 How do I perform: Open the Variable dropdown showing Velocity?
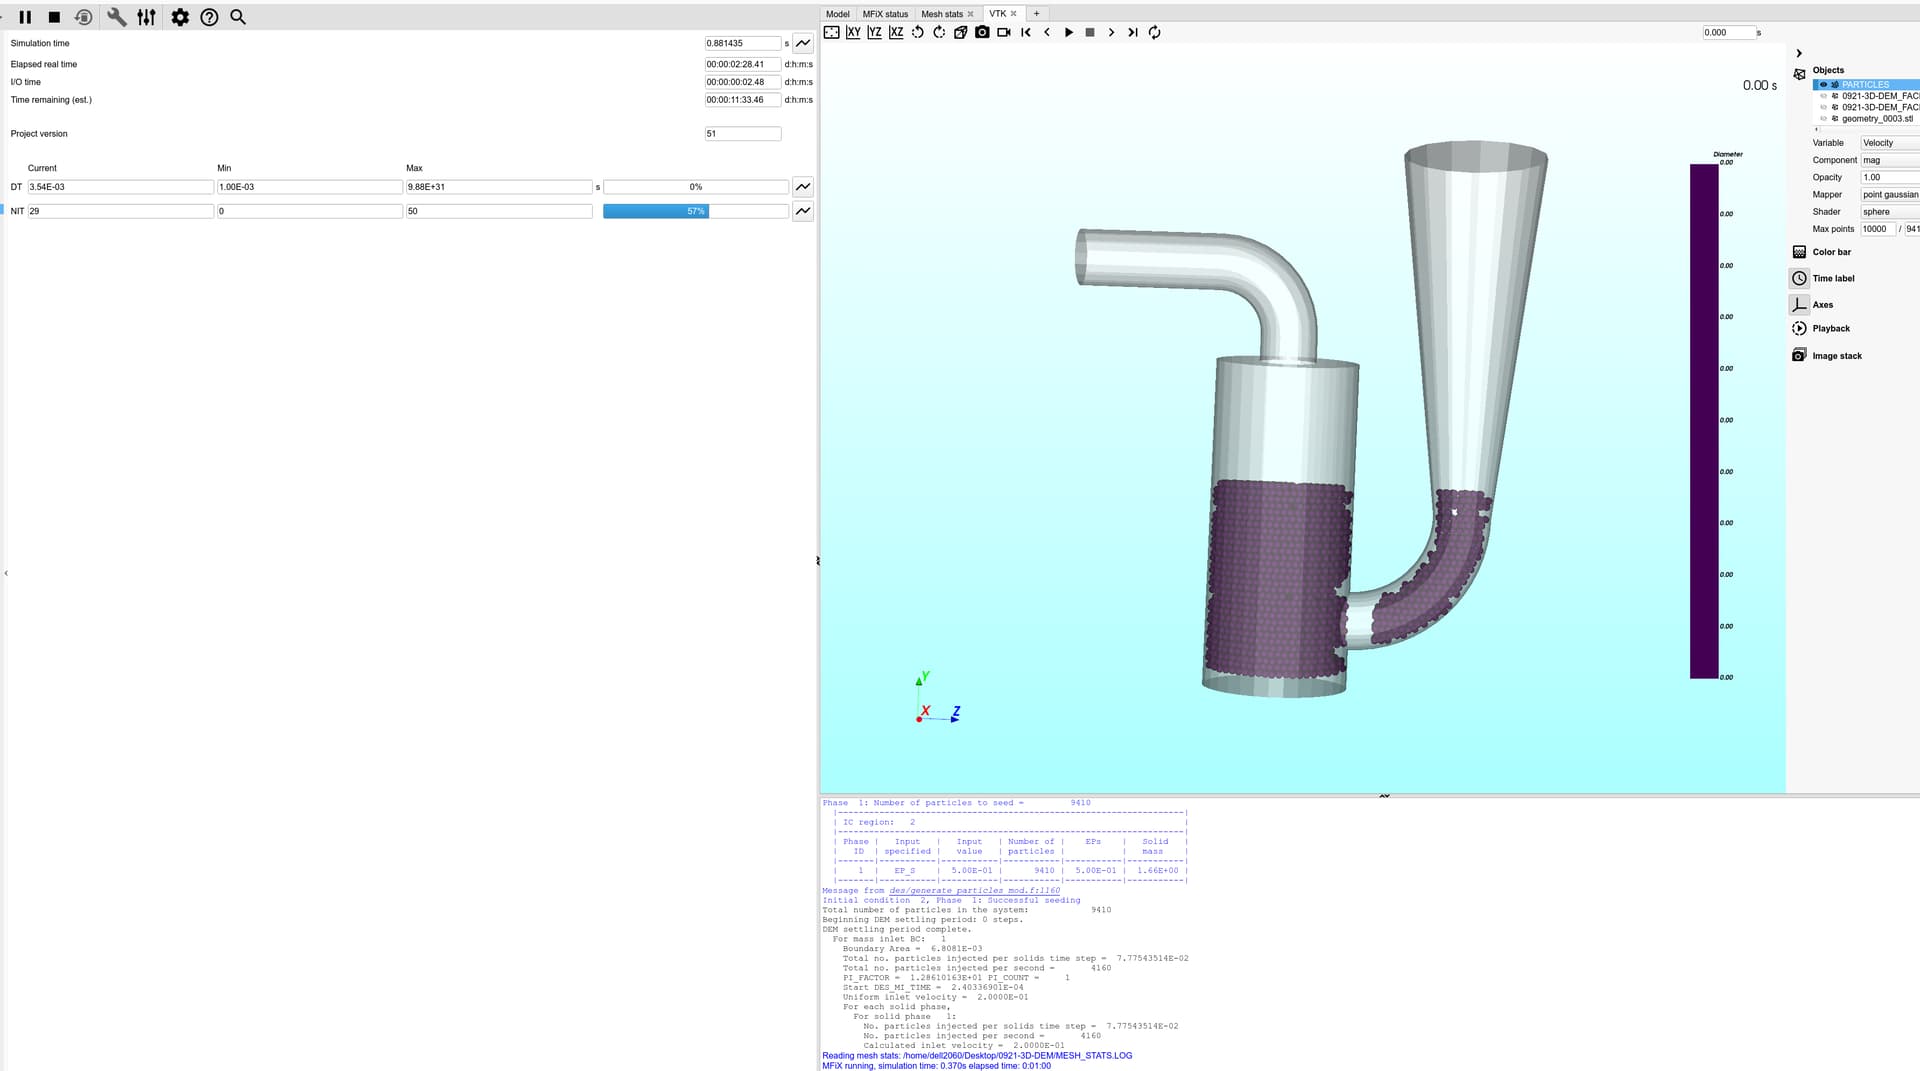[x=1888, y=143]
